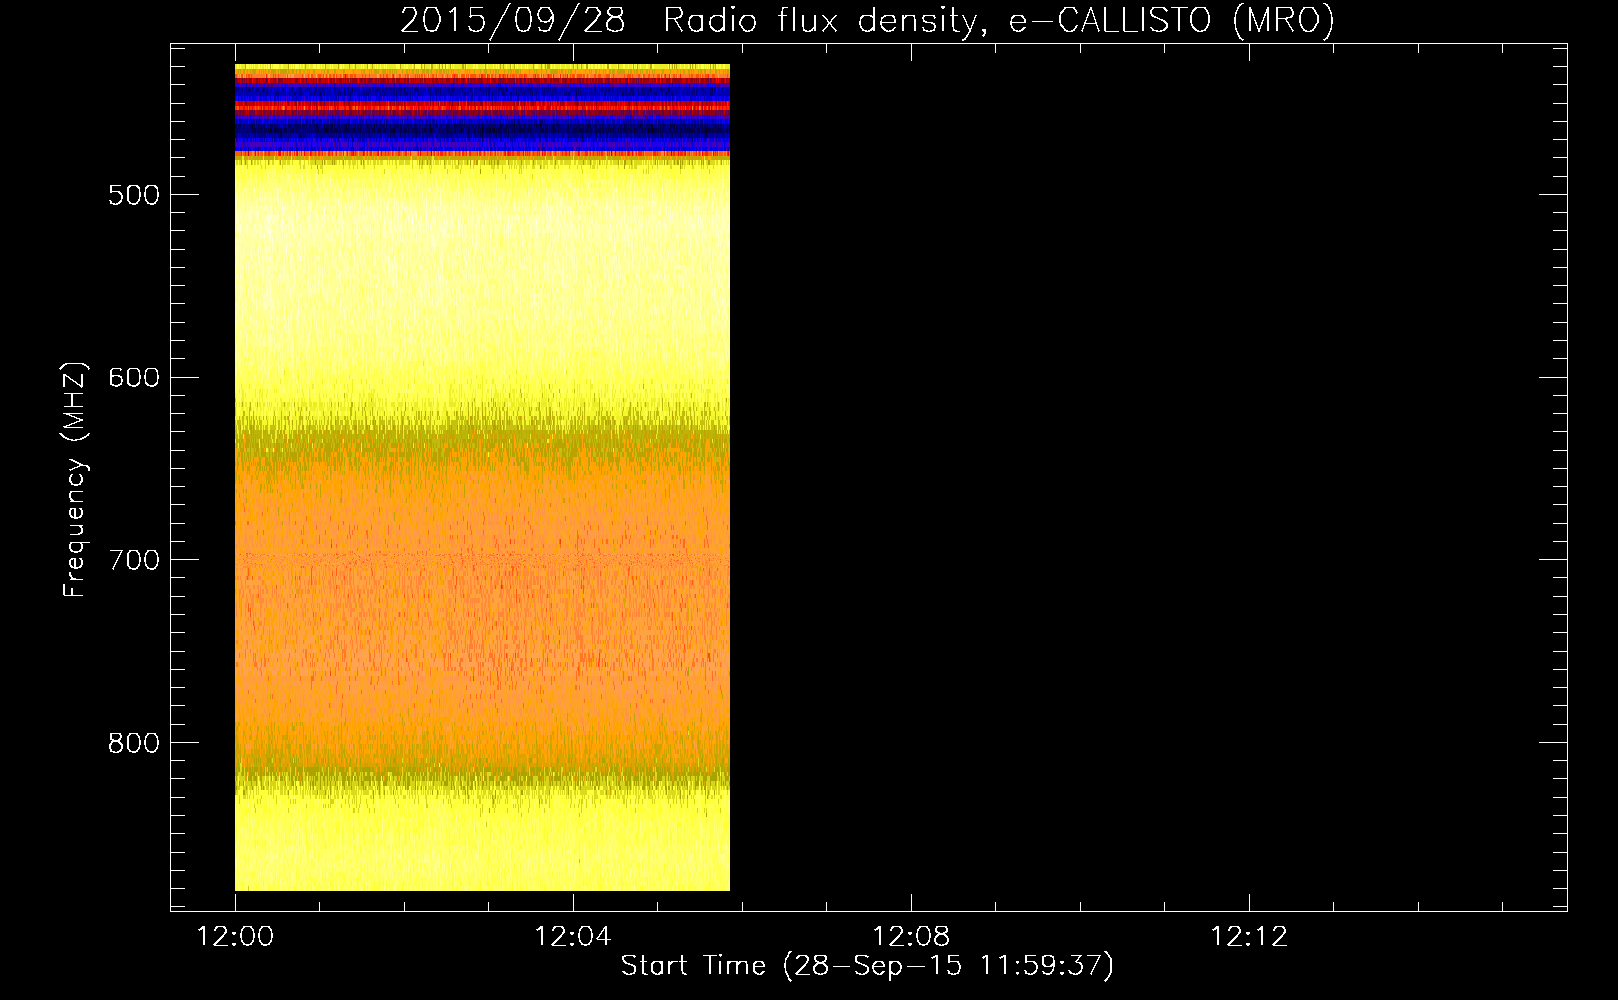Click the 12:12 time tick label
Image resolution: width=1618 pixels, height=1000 pixels.
click(x=1249, y=937)
